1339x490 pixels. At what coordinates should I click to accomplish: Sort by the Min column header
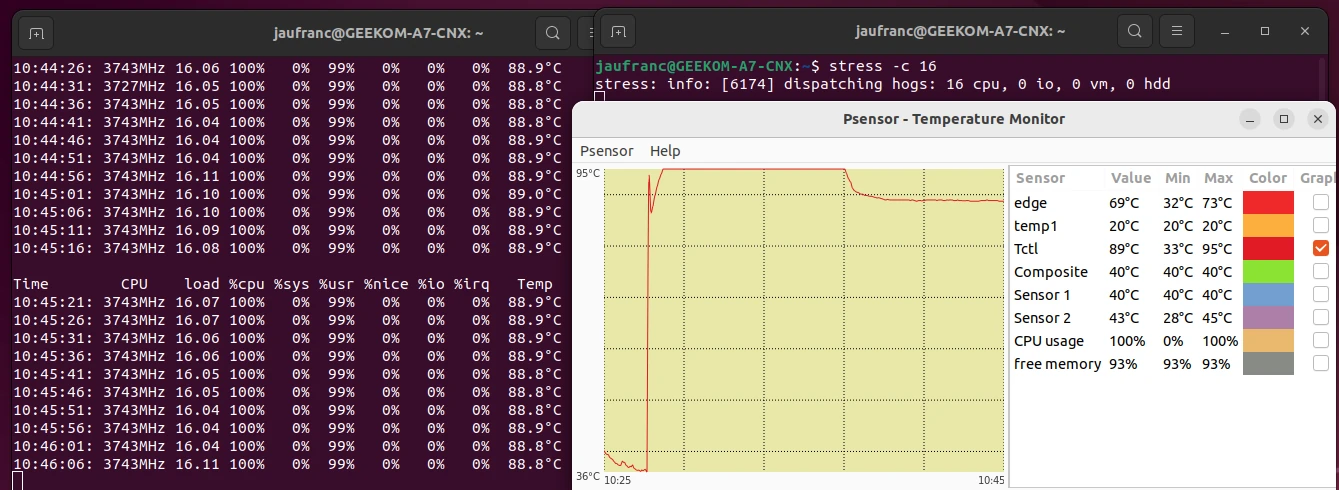point(1177,178)
